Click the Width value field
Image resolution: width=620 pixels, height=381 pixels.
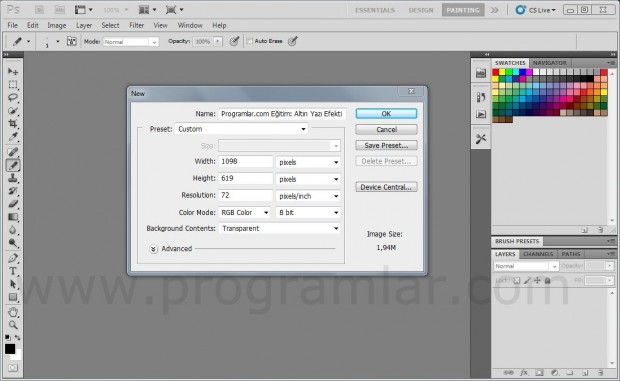point(246,162)
